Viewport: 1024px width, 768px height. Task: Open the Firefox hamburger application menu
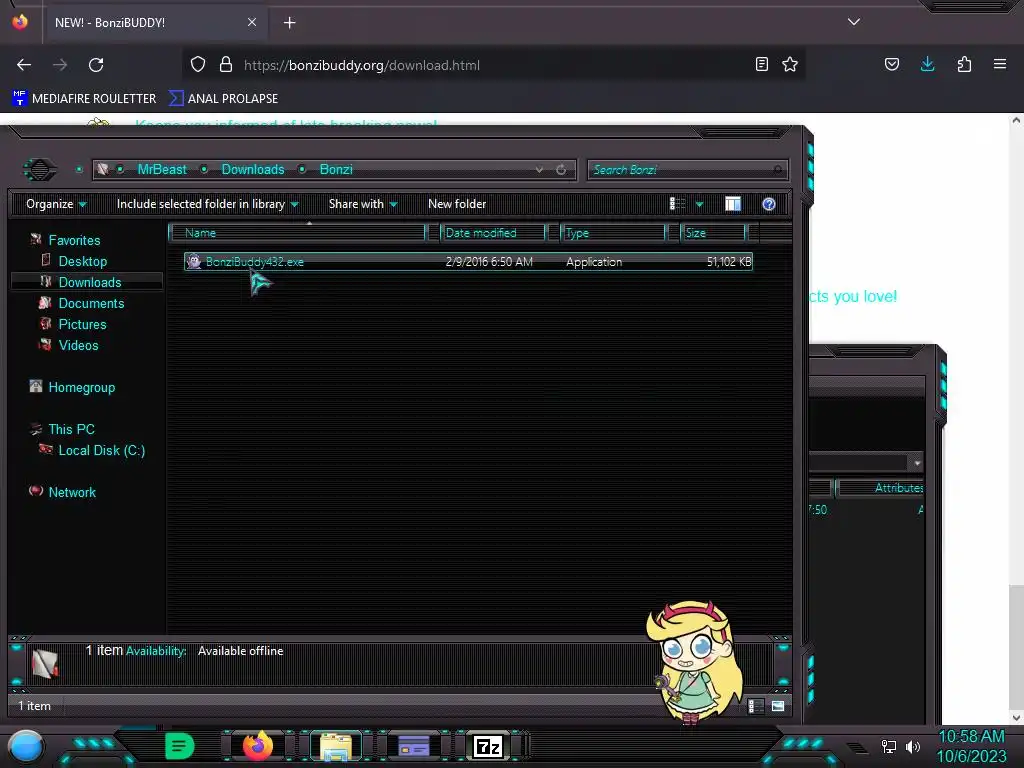pyautogui.click(x=1000, y=64)
